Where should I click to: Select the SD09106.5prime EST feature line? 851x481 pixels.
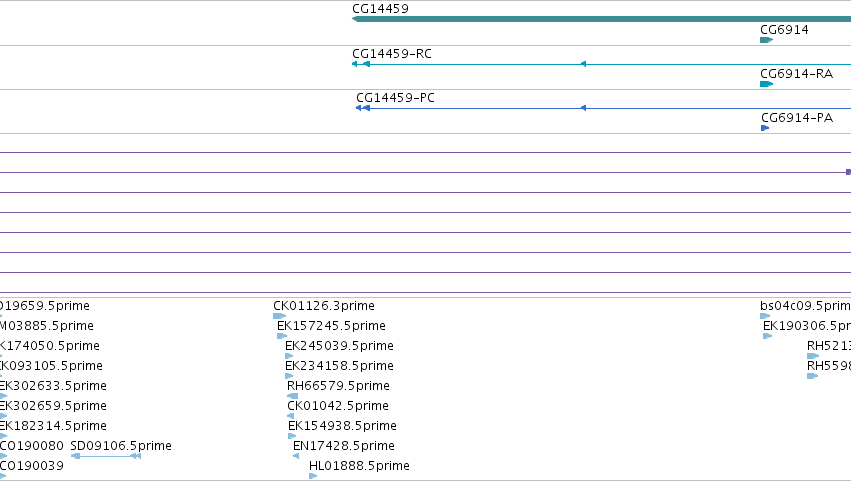tap(106, 456)
